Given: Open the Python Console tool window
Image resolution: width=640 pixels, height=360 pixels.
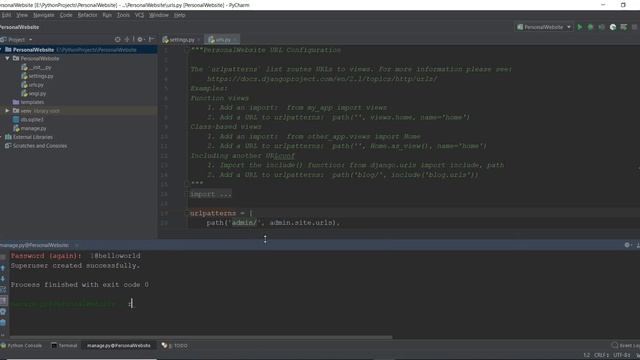Looking at the screenshot, I should [x=22, y=346].
